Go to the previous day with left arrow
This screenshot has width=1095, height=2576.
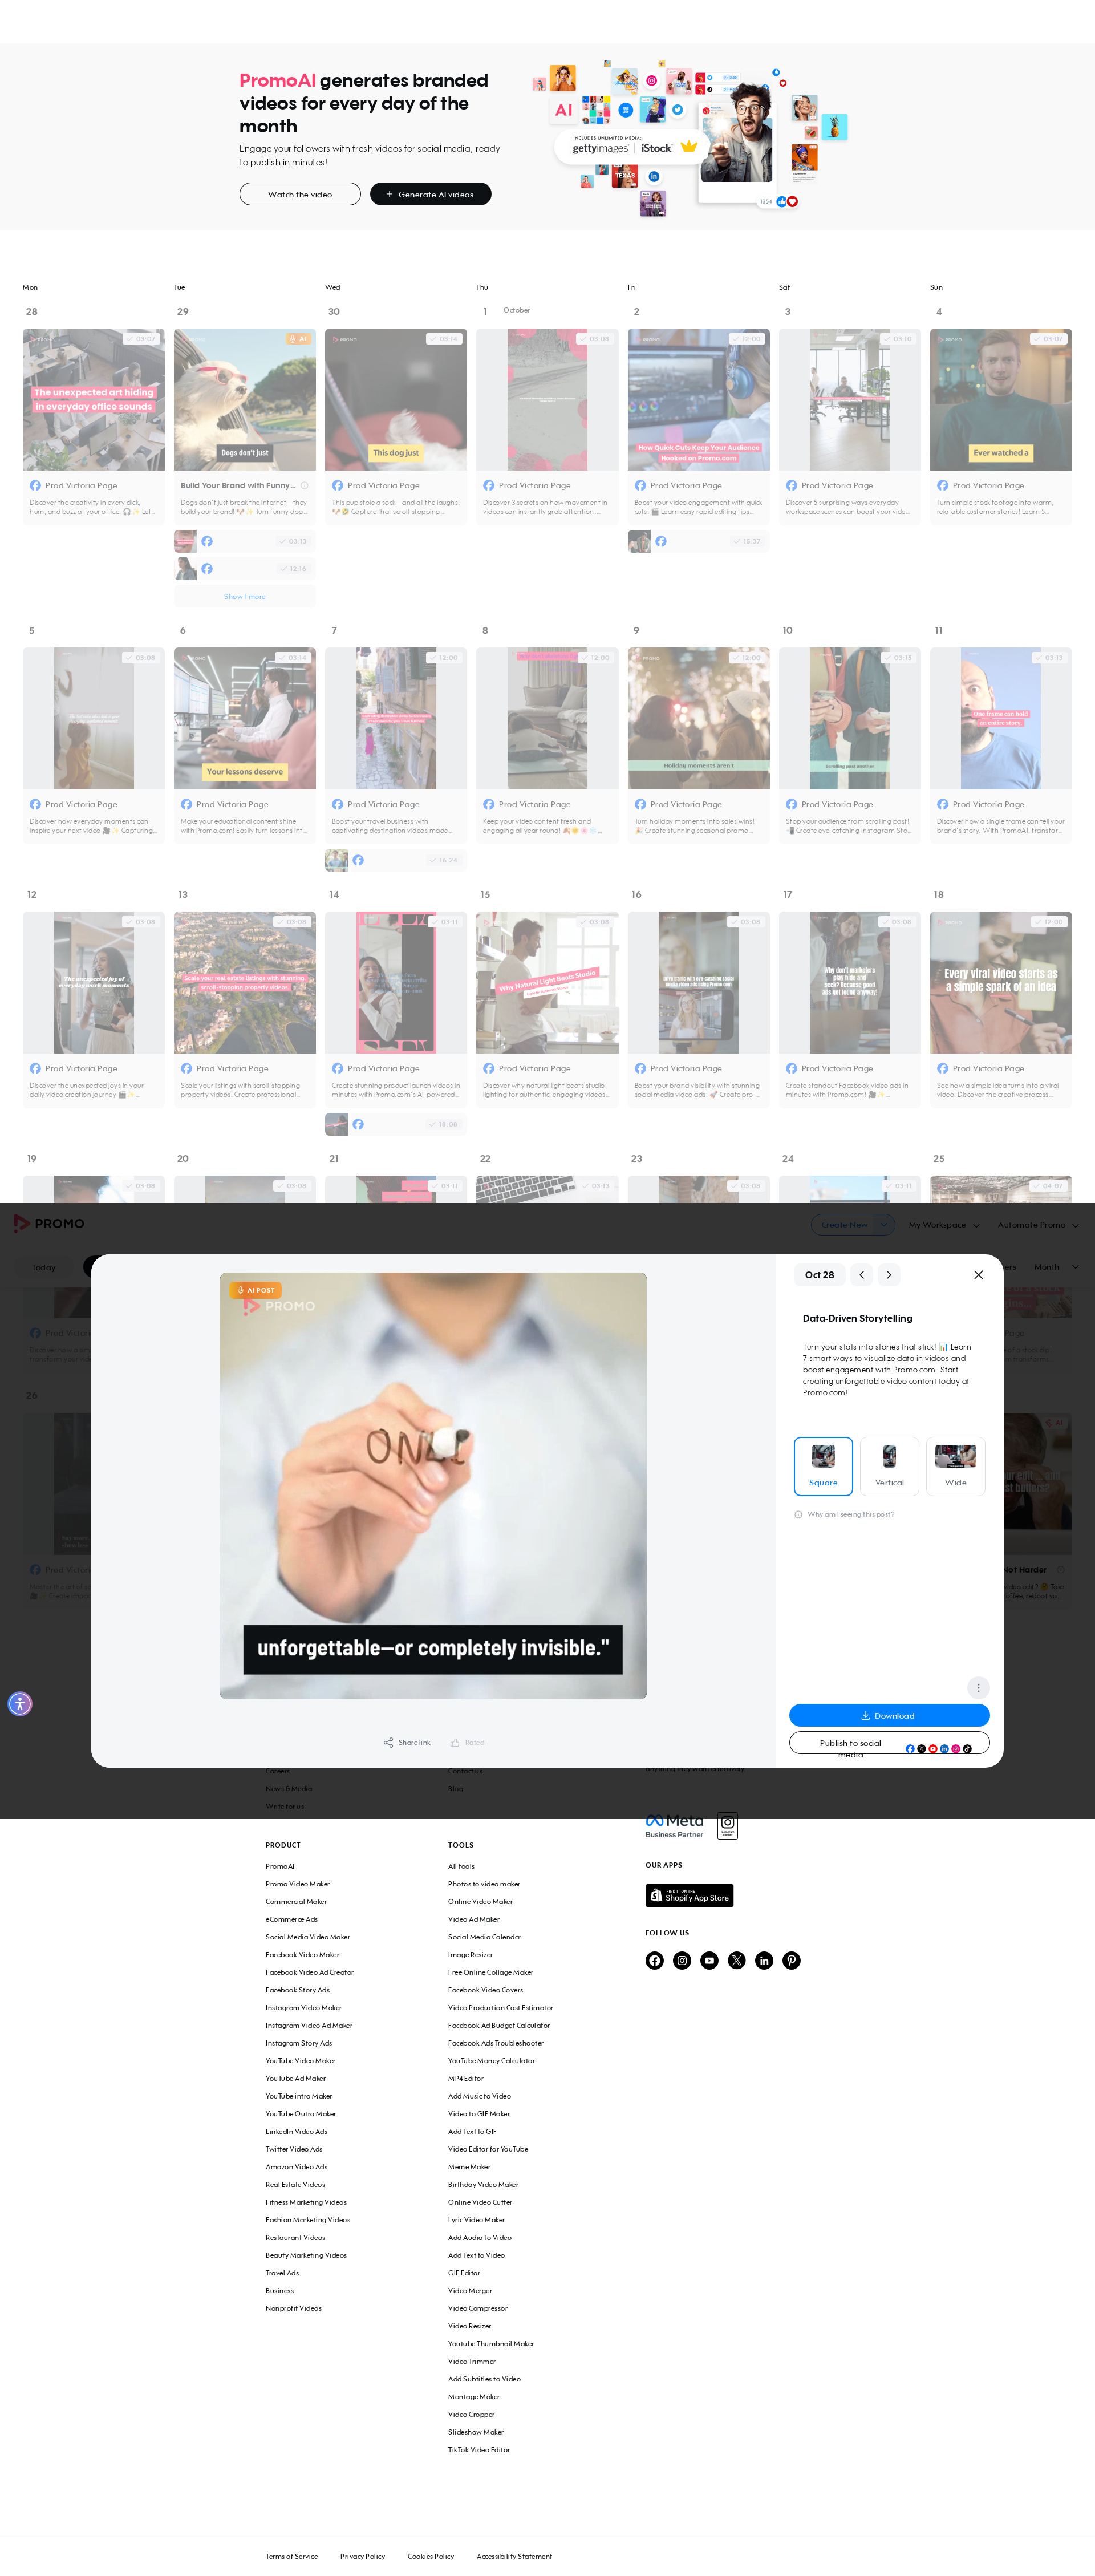click(862, 1275)
